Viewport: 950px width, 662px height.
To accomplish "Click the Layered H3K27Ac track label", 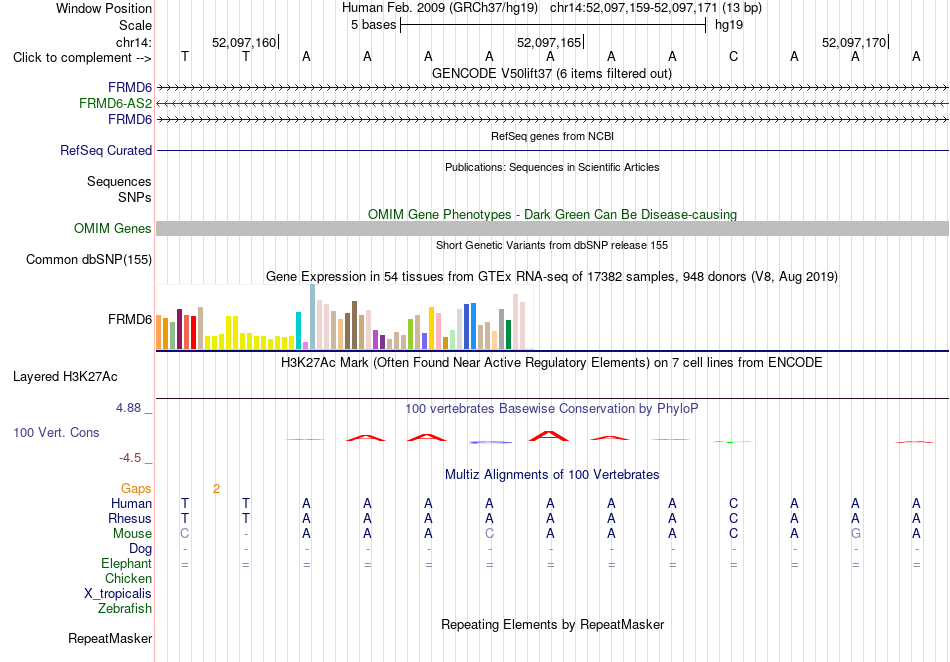I will coord(65,377).
